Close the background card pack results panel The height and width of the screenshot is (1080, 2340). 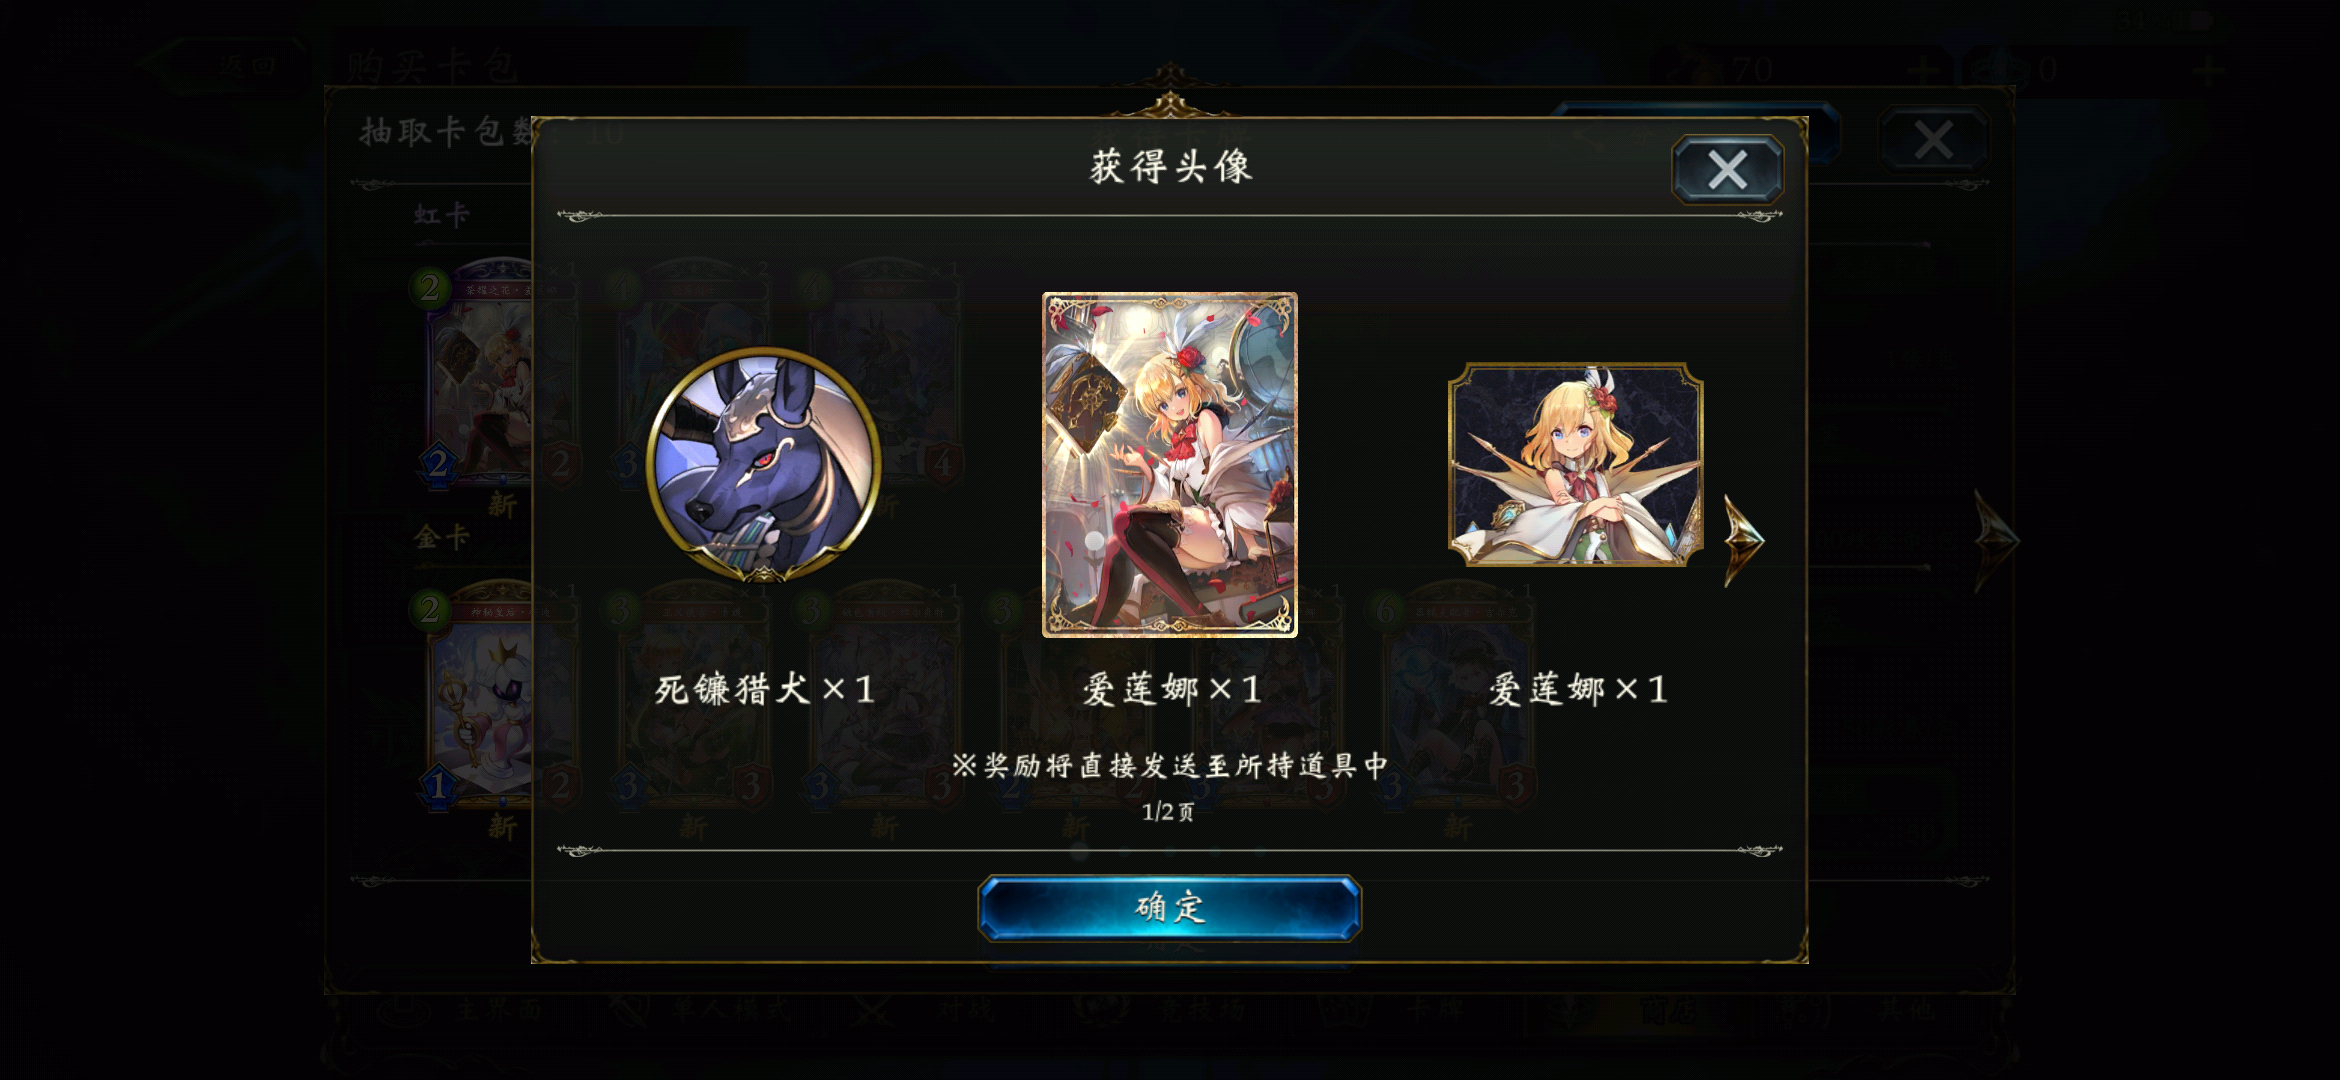pyautogui.click(x=1933, y=140)
